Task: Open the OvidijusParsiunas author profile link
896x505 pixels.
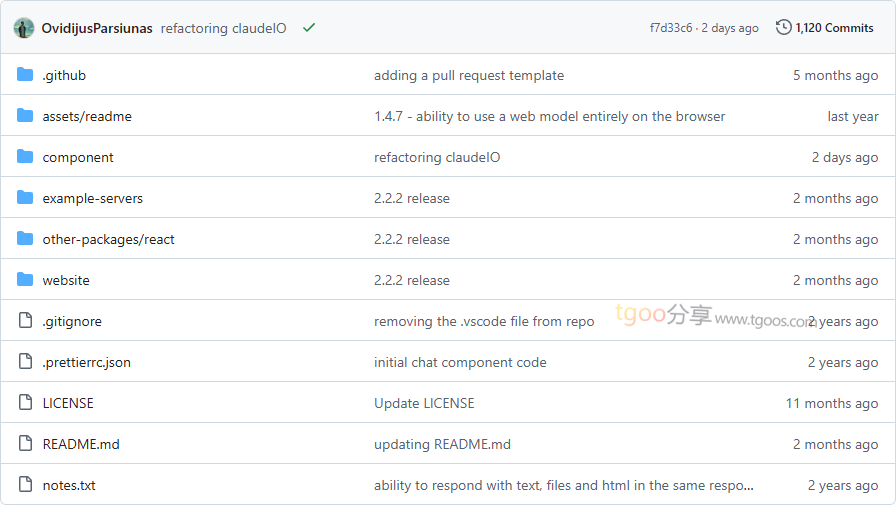Action: click(97, 29)
